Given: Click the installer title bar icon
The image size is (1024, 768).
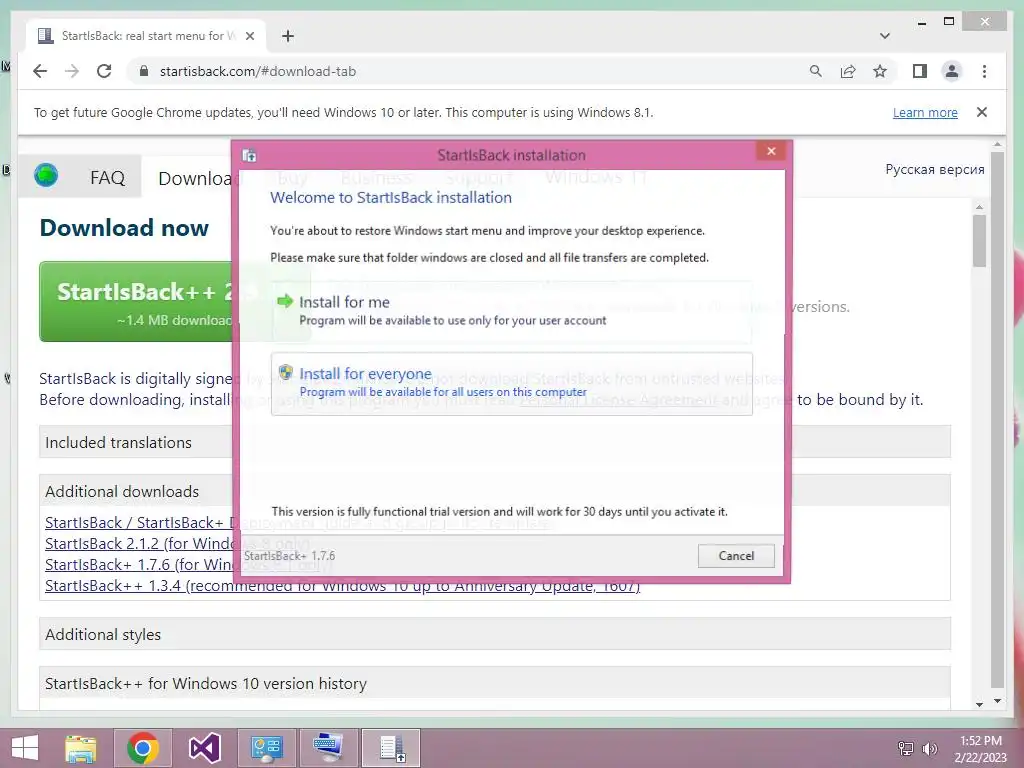Looking at the screenshot, I should (x=249, y=155).
